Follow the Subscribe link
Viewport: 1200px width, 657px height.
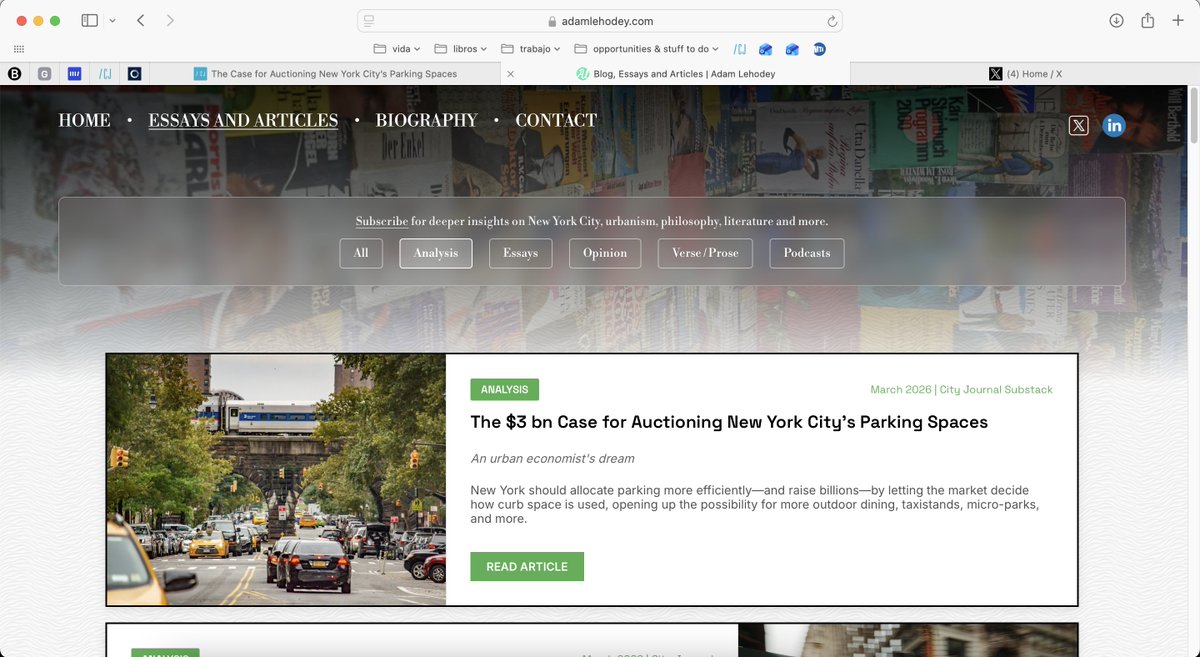[382, 221]
